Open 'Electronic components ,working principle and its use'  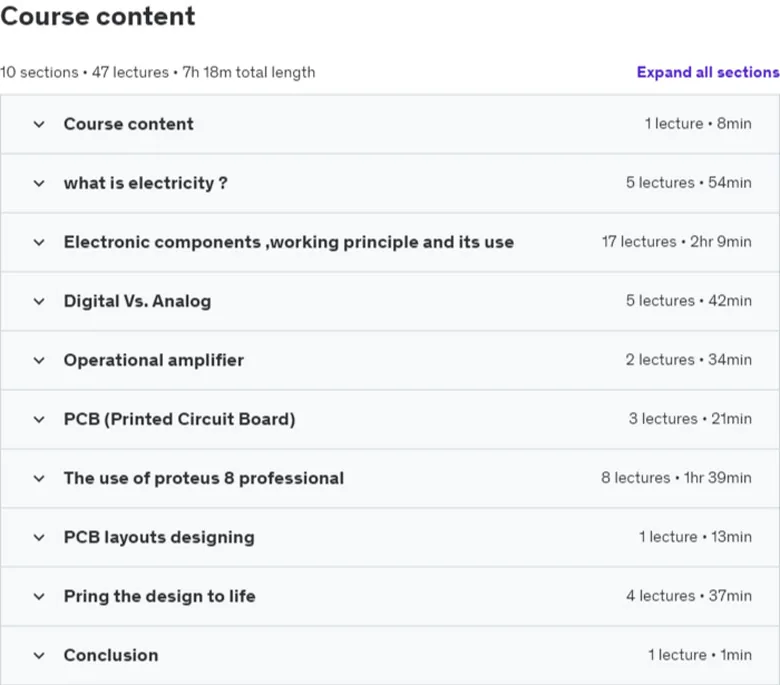pos(289,242)
